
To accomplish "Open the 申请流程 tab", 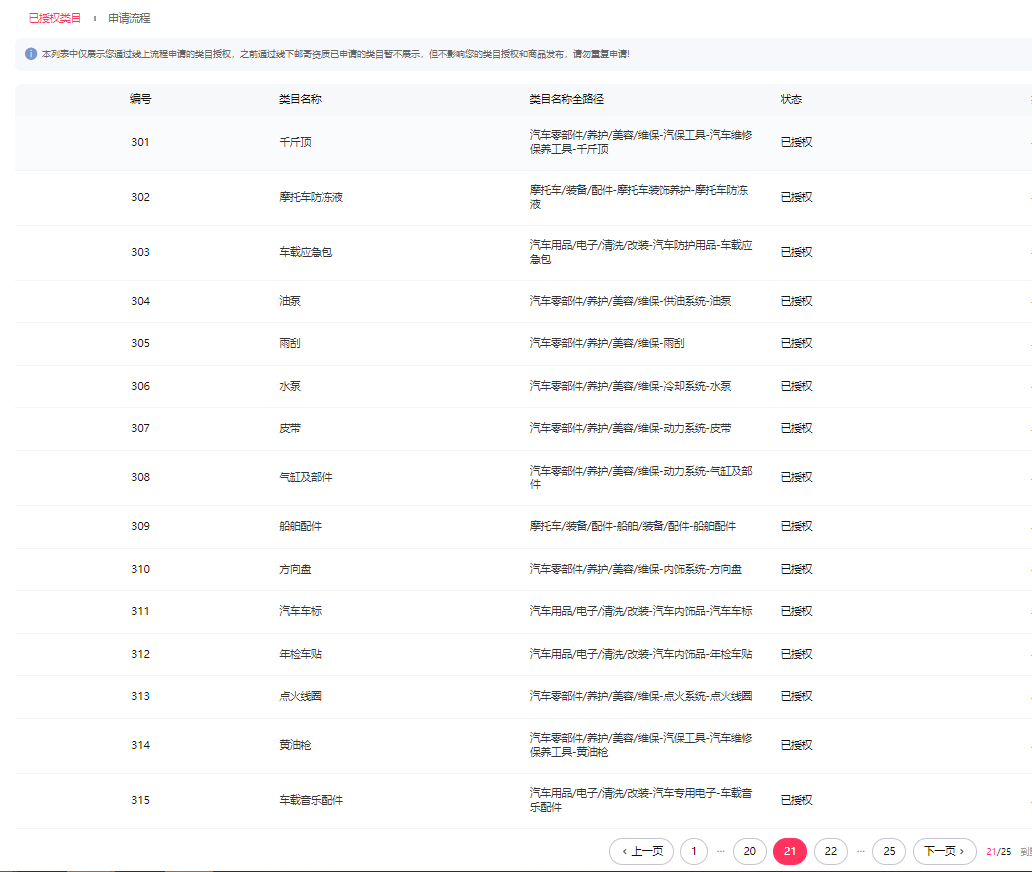I will click(129, 18).
